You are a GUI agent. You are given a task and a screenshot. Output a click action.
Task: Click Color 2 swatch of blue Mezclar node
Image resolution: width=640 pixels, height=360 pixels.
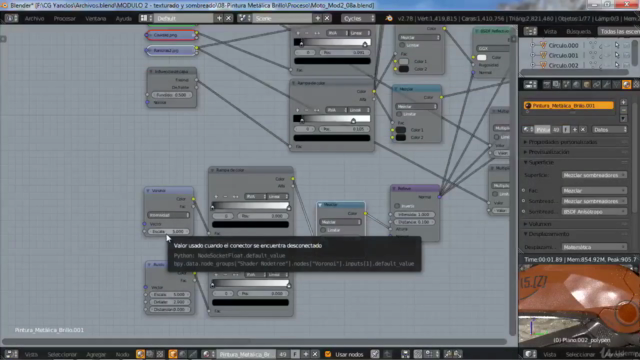[x=401, y=138]
